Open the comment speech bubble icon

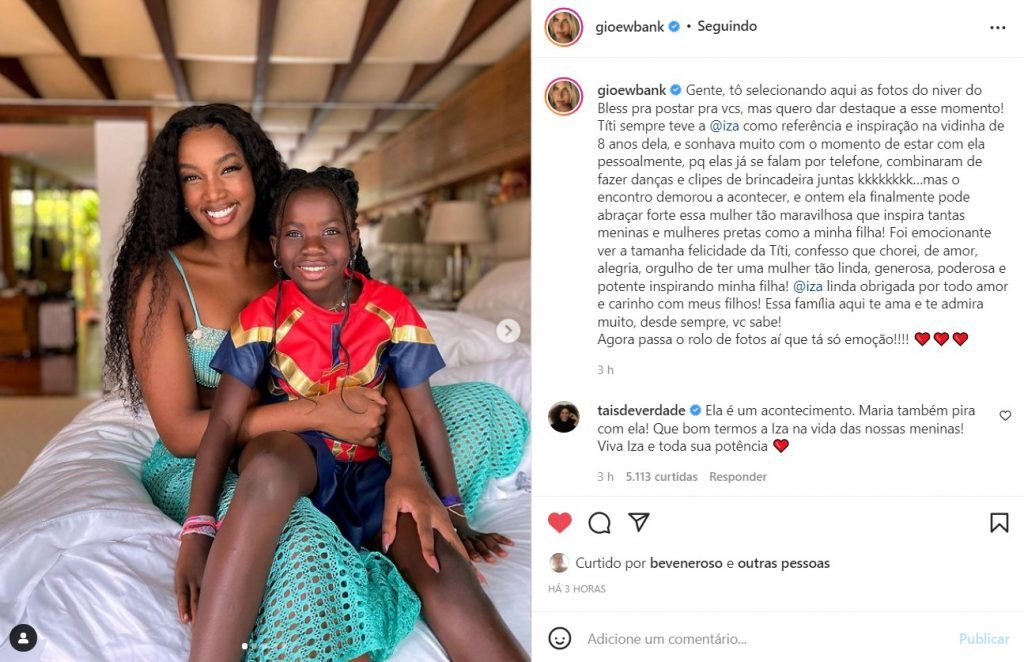tap(600, 522)
